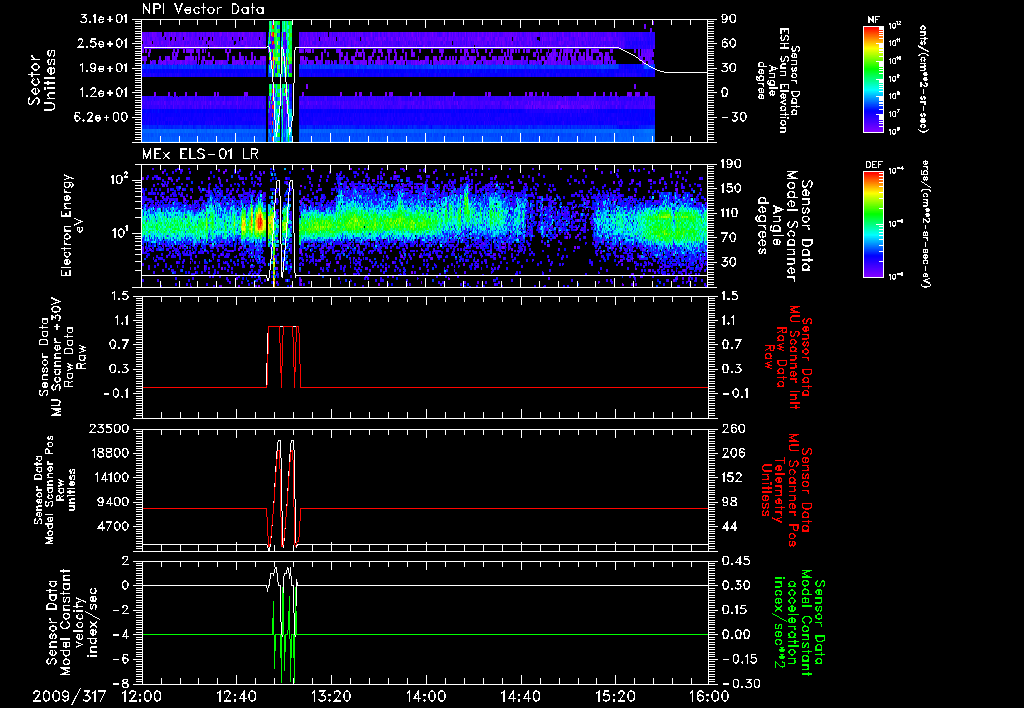Viewport: 1024px width, 708px height.
Task: Click the "90" sun elevation tick
Action: pos(729,19)
